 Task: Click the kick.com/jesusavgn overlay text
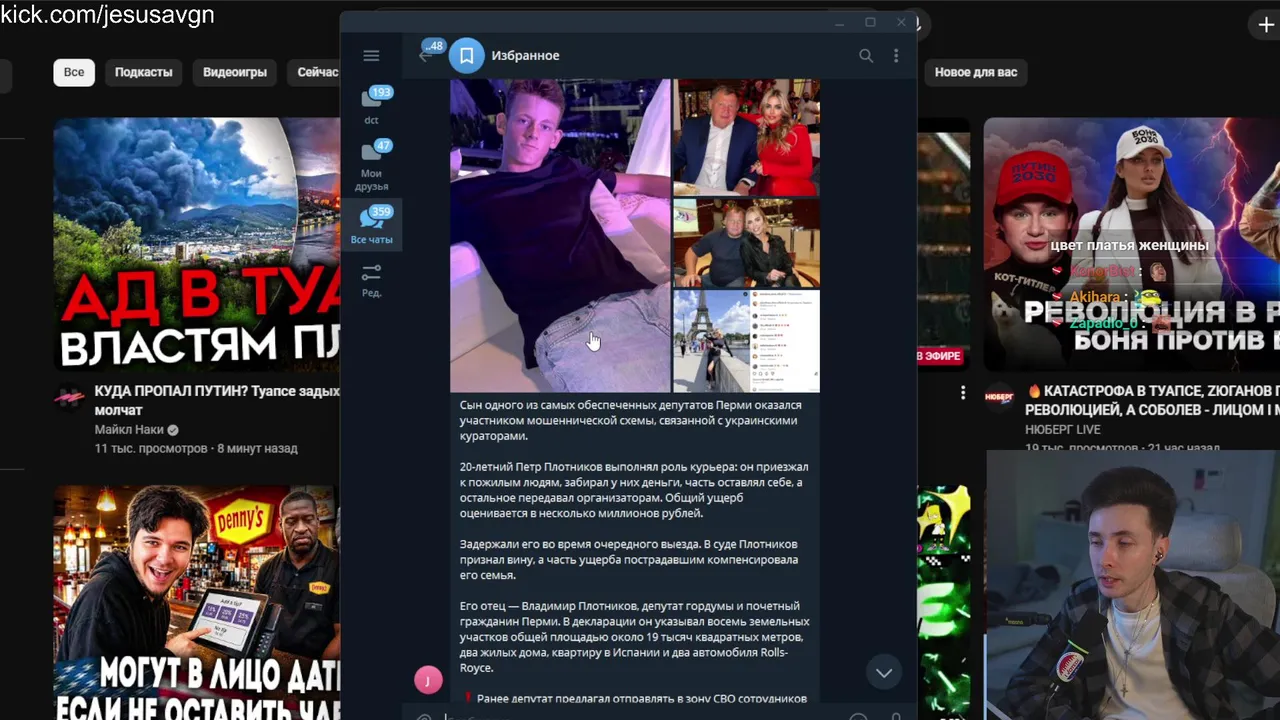pyautogui.click(x=108, y=14)
